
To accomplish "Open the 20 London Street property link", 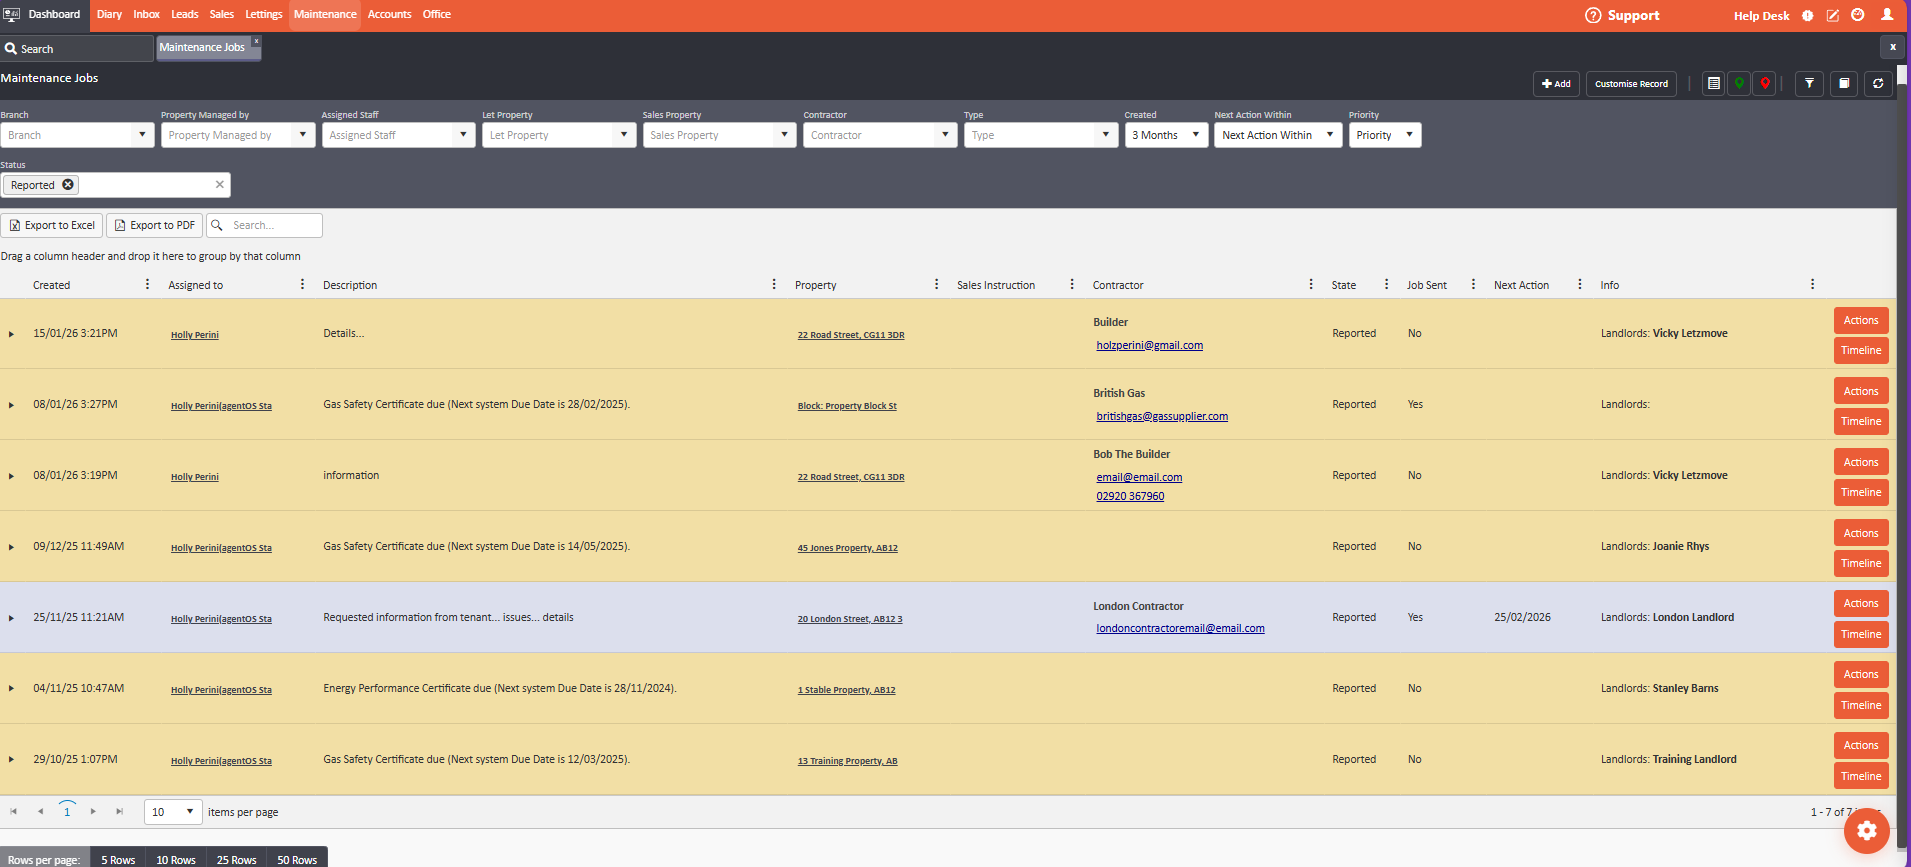I will pos(849,619).
